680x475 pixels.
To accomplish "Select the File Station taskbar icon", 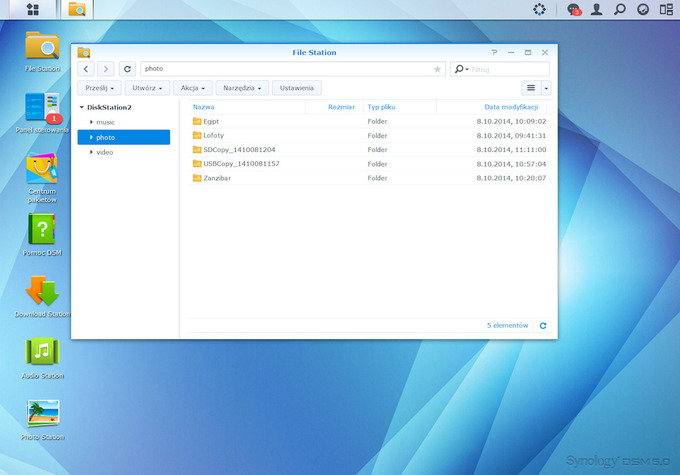I will point(77,9).
